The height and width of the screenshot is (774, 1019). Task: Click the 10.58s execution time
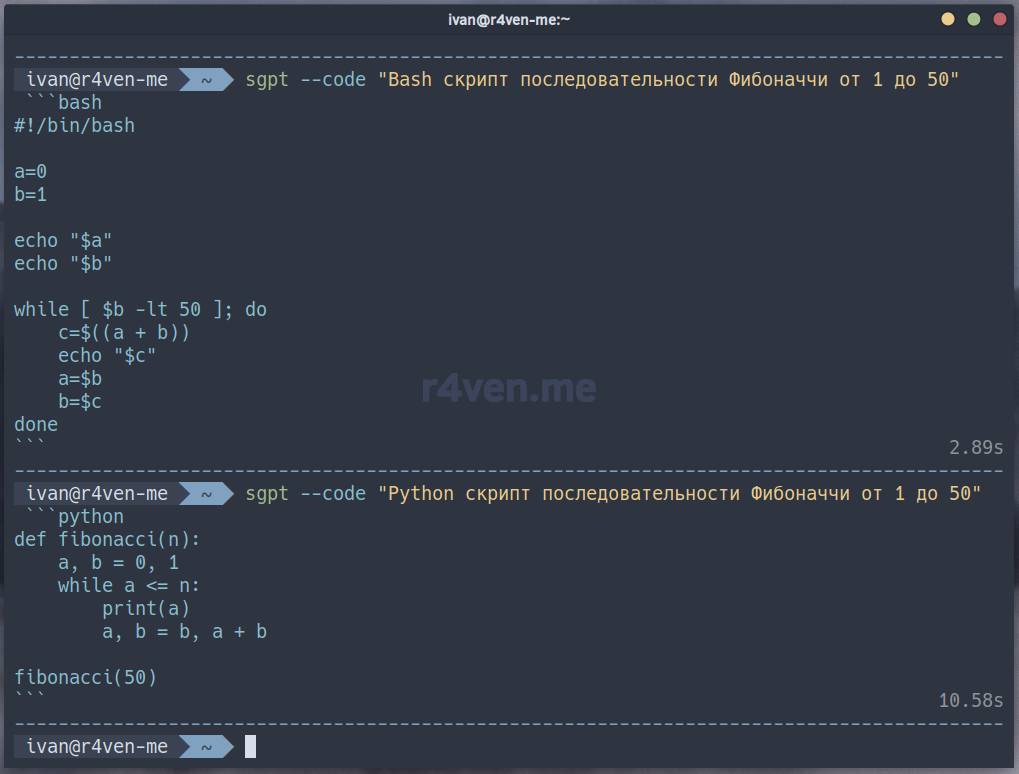tap(970, 700)
